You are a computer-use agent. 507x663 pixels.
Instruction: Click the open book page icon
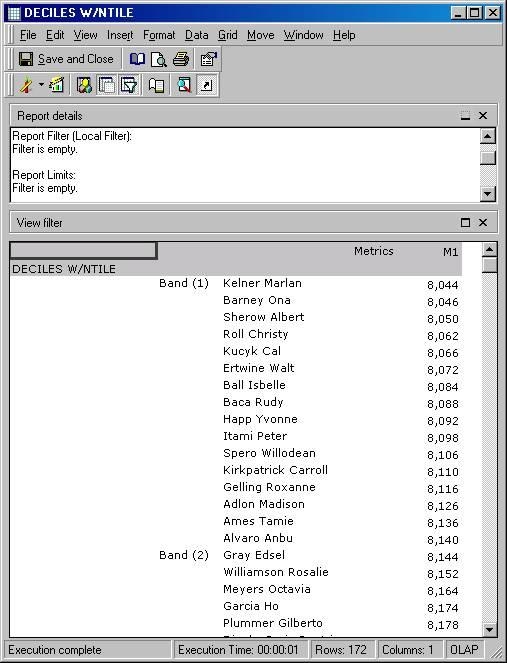156,85
